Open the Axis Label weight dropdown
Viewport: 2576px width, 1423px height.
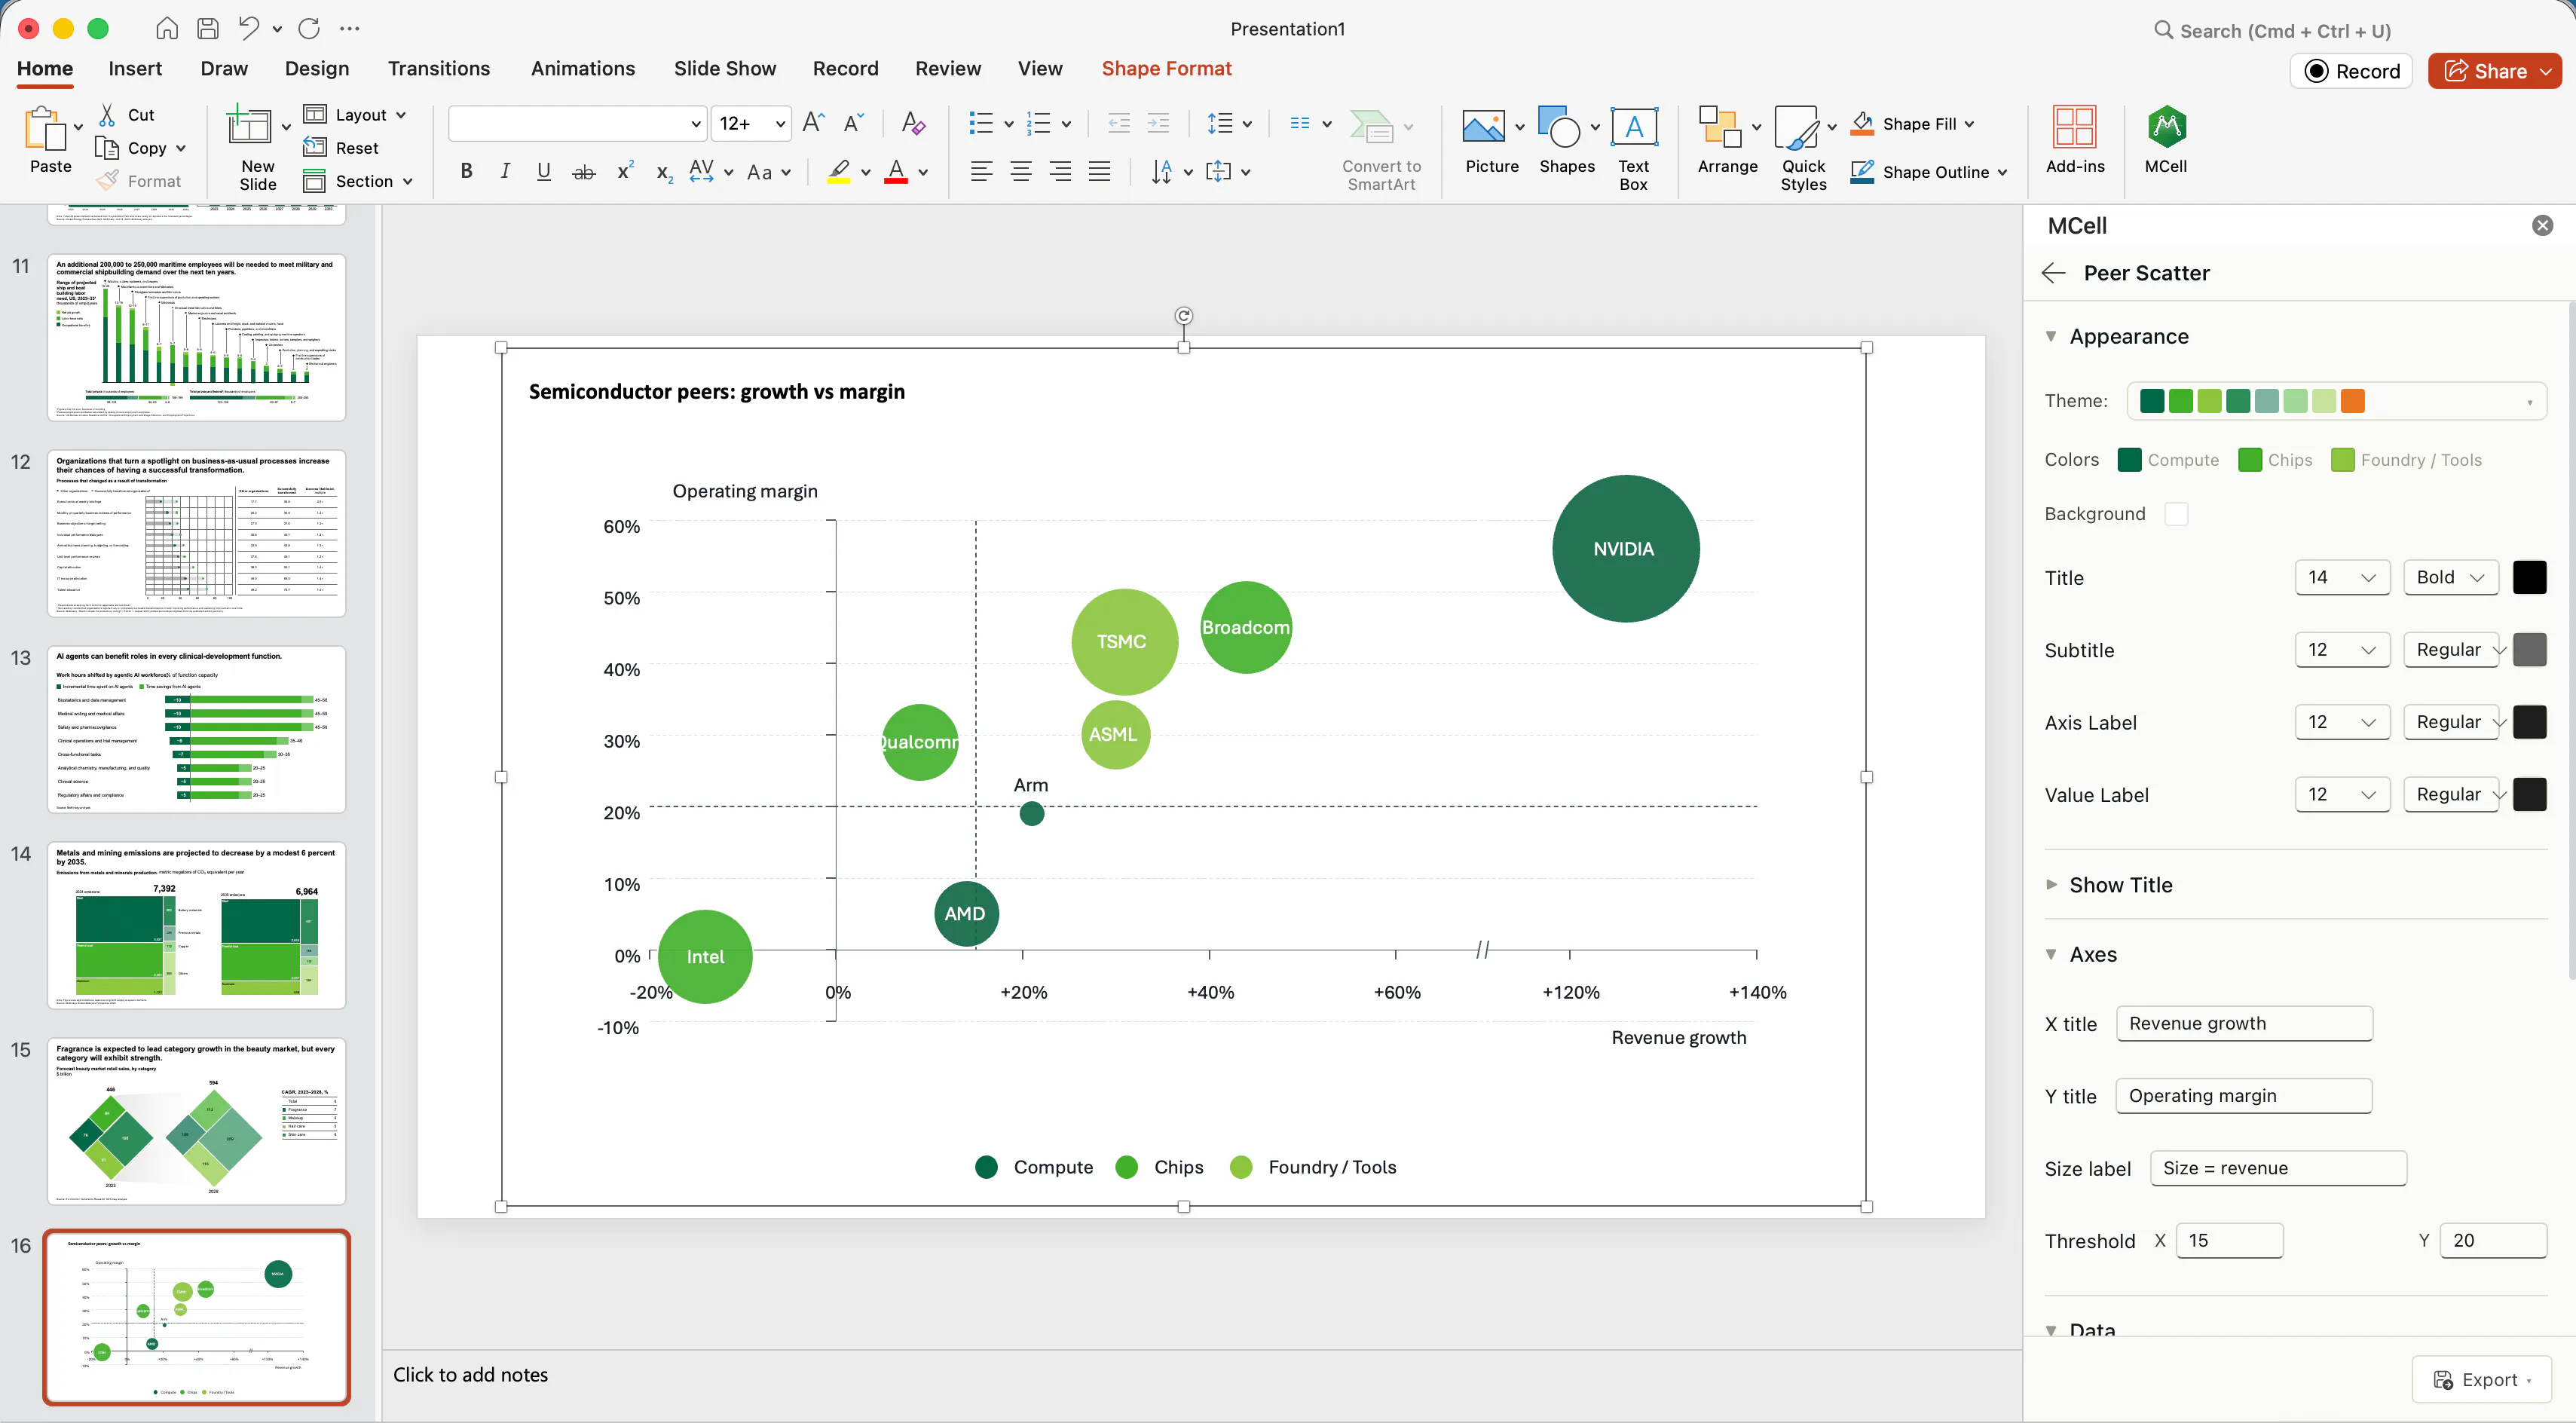tap(2450, 722)
